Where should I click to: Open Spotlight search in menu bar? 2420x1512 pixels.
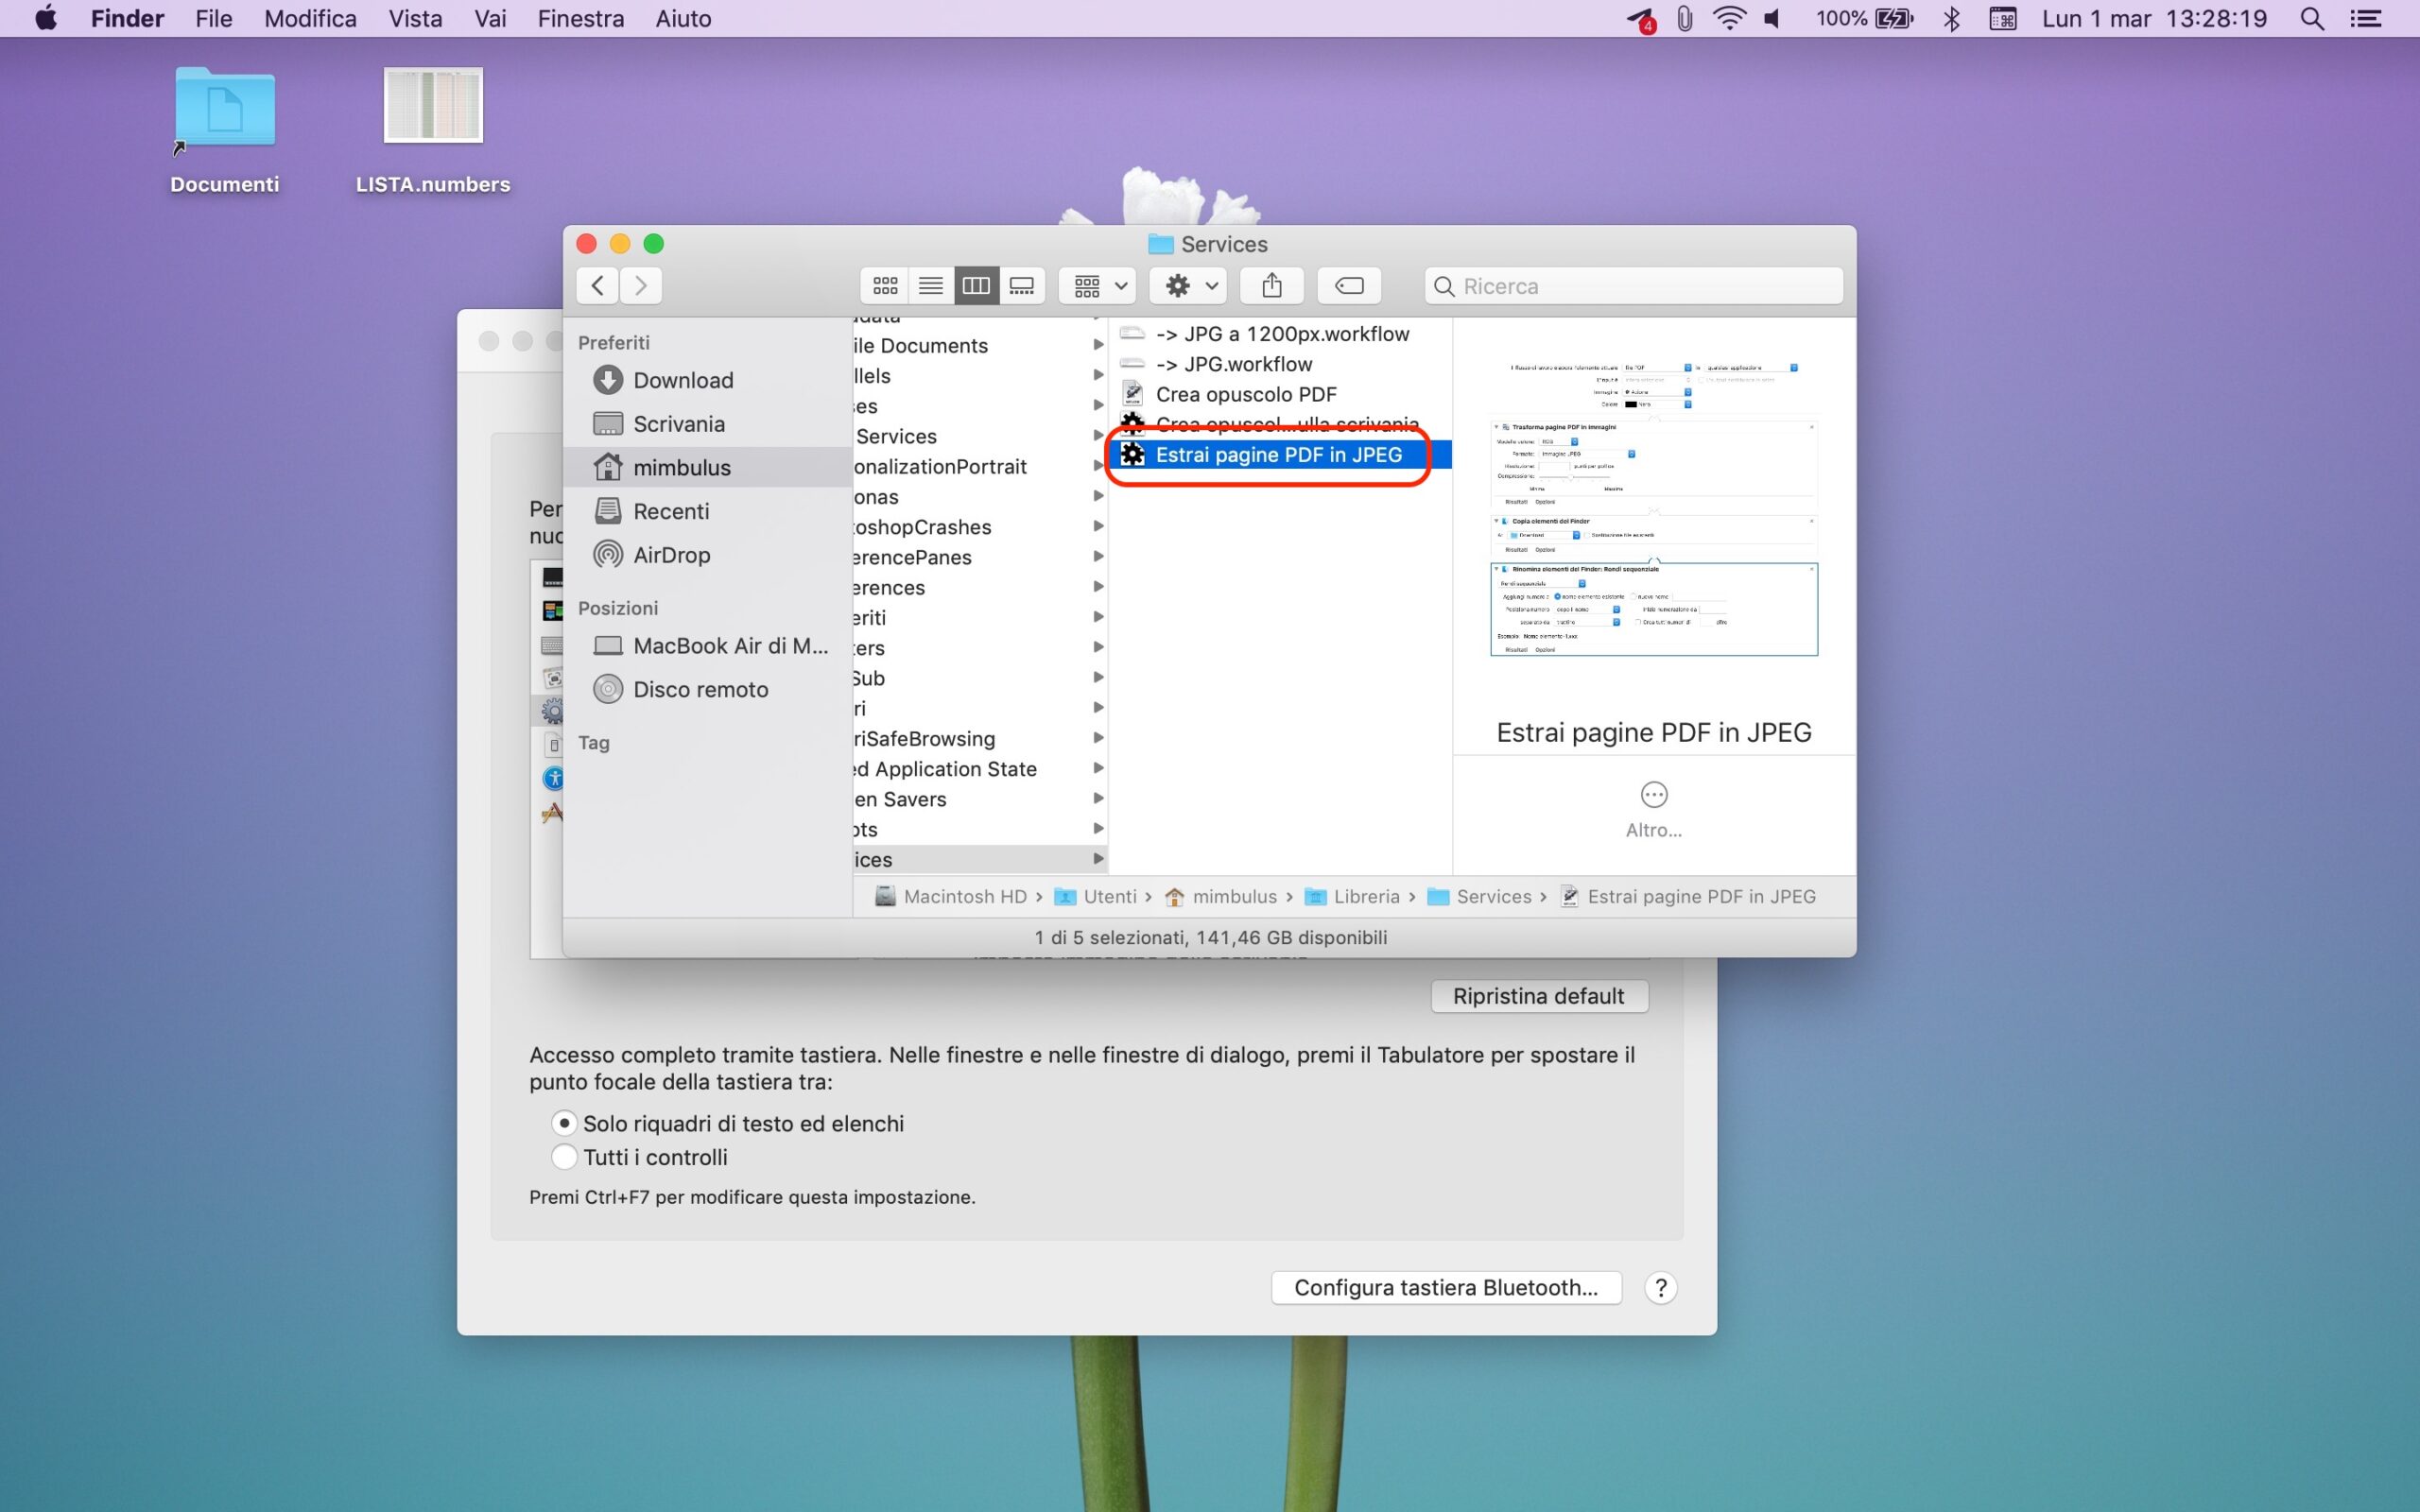(2311, 19)
